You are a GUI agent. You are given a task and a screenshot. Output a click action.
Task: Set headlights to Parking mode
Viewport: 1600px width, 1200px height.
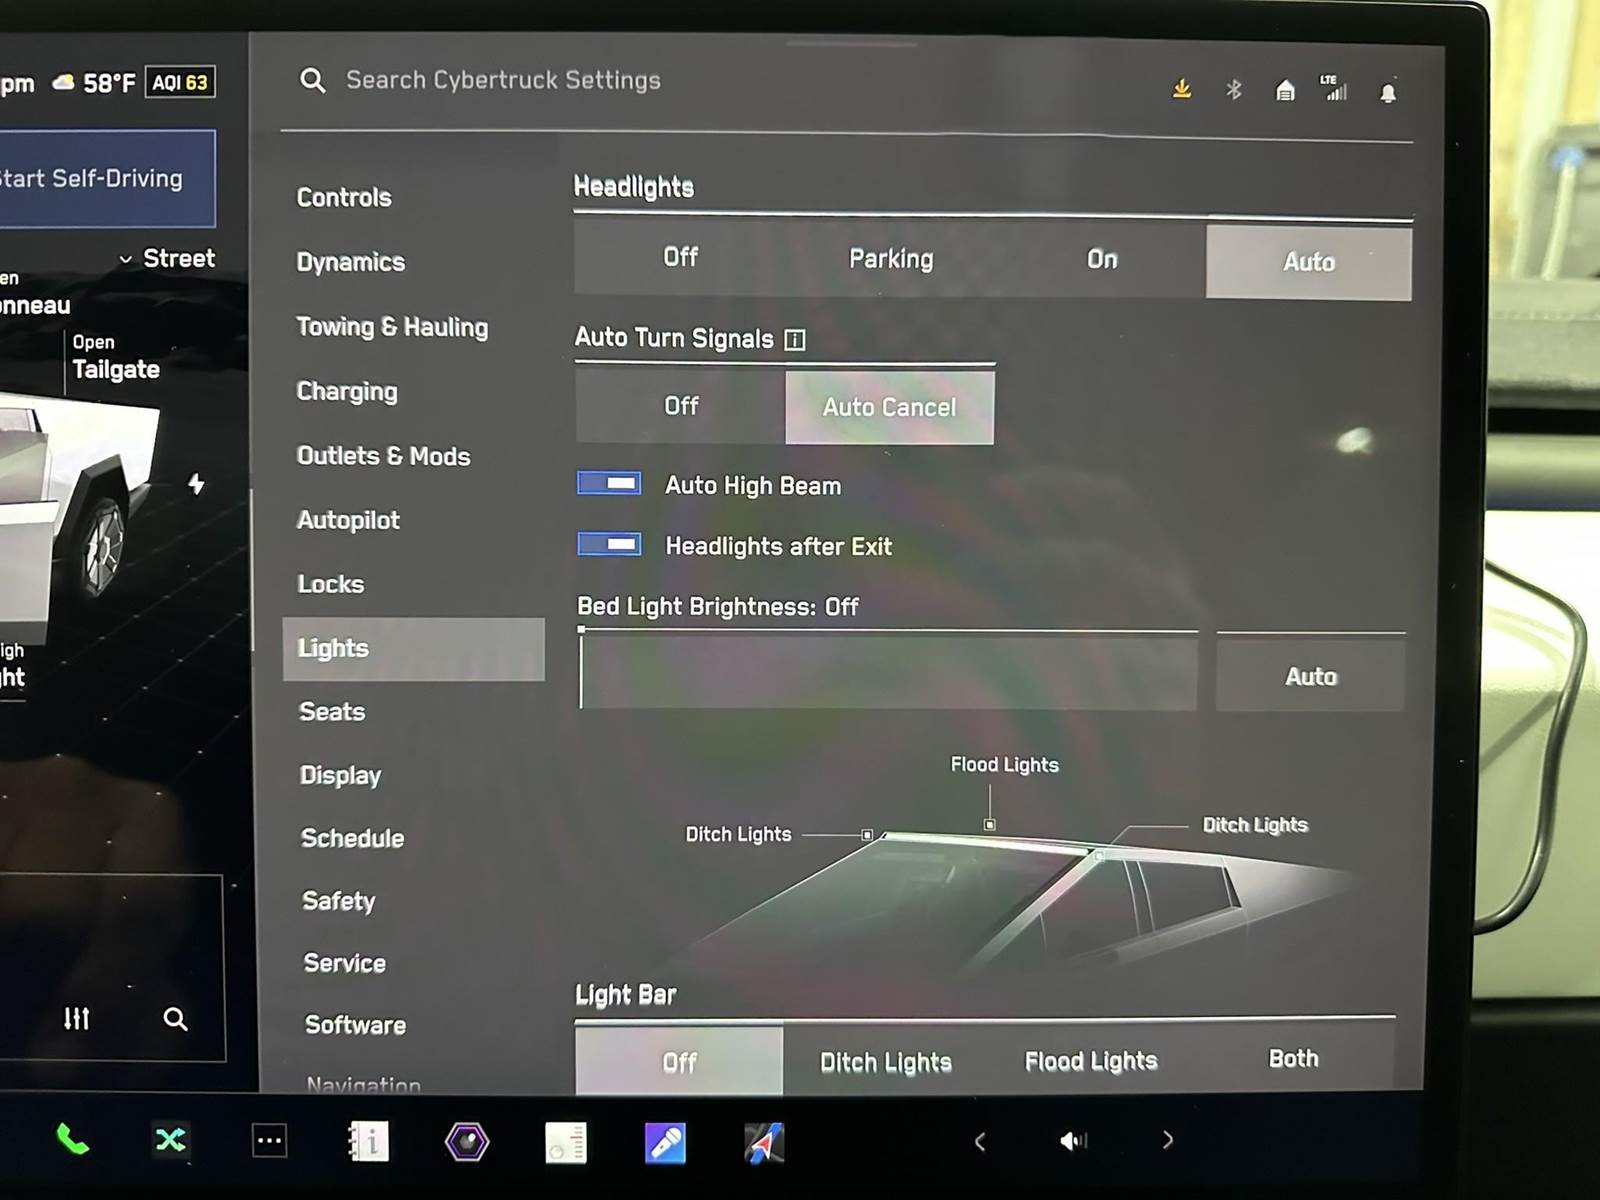(x=890, y=259)
